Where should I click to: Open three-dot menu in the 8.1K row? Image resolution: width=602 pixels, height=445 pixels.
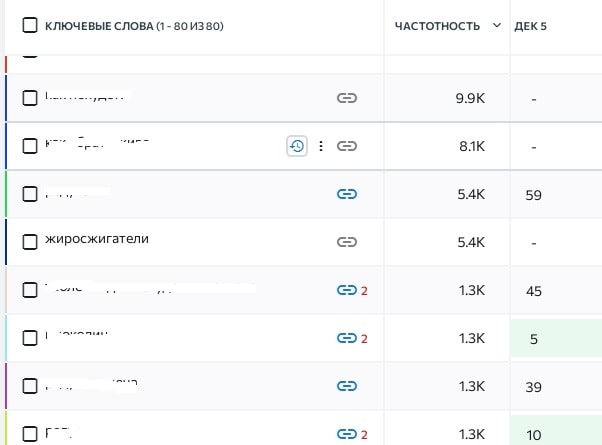click(x=321, y=146)
